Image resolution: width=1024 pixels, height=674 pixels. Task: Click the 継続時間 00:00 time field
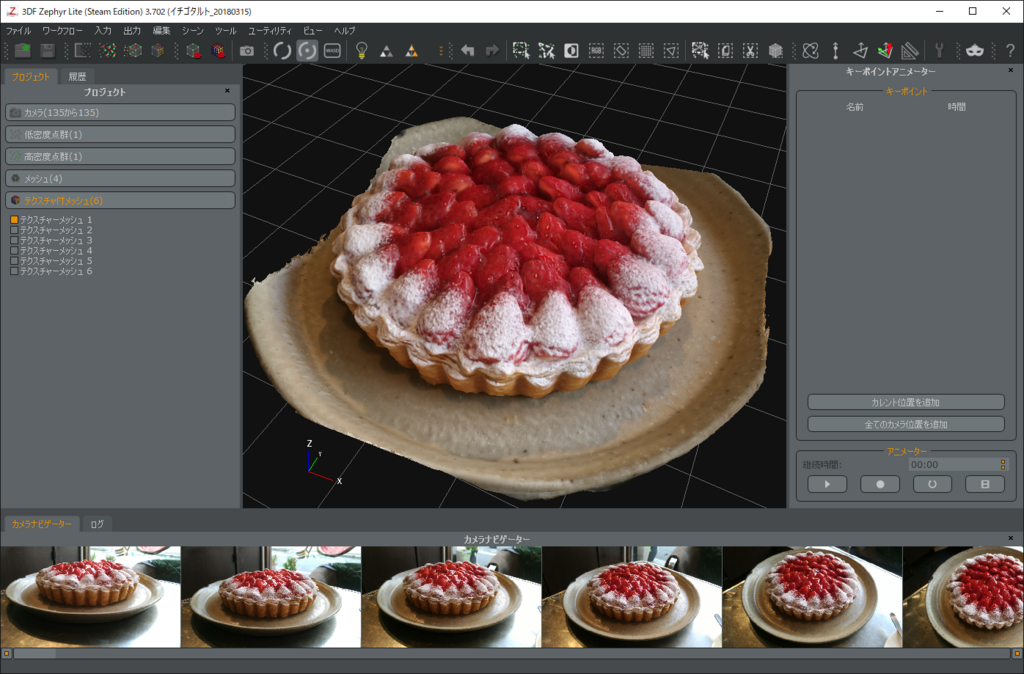tap(953, 464)
